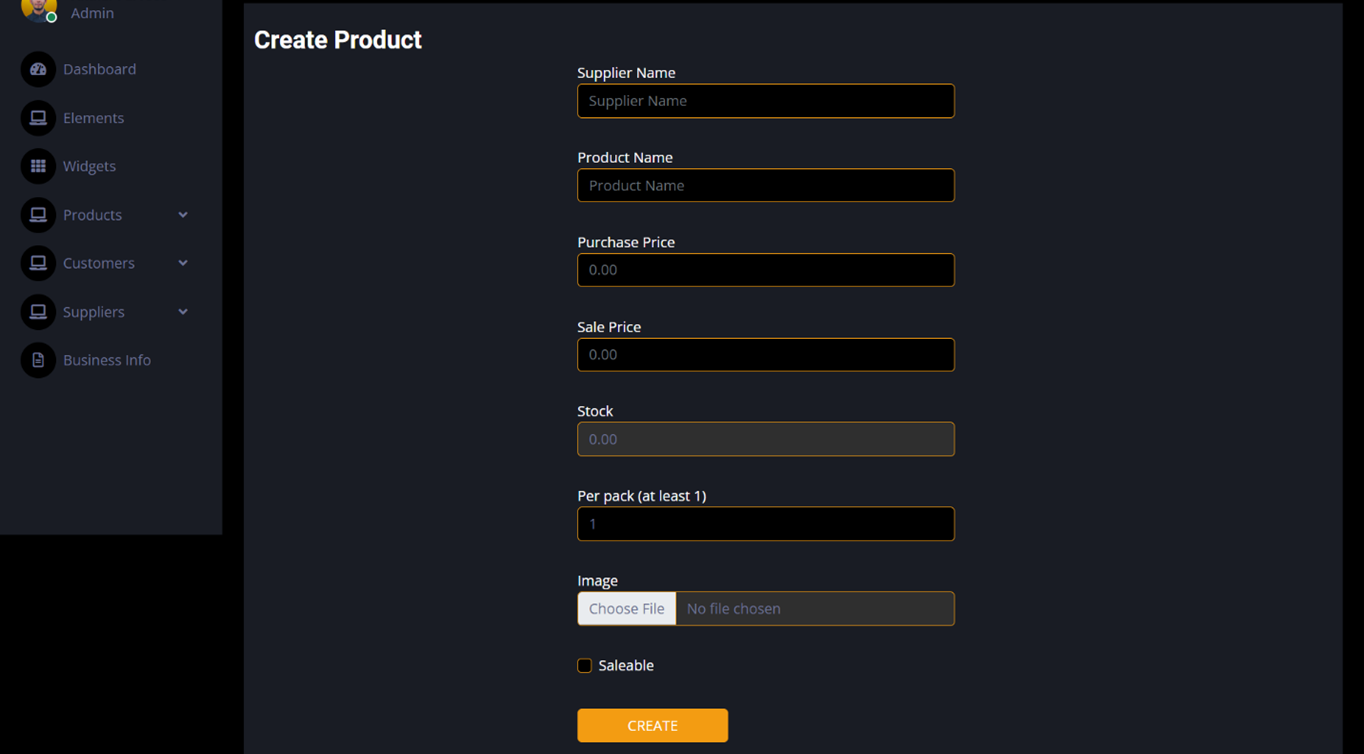Click the Dashboard gauge icon

click(x=38, y=69)
